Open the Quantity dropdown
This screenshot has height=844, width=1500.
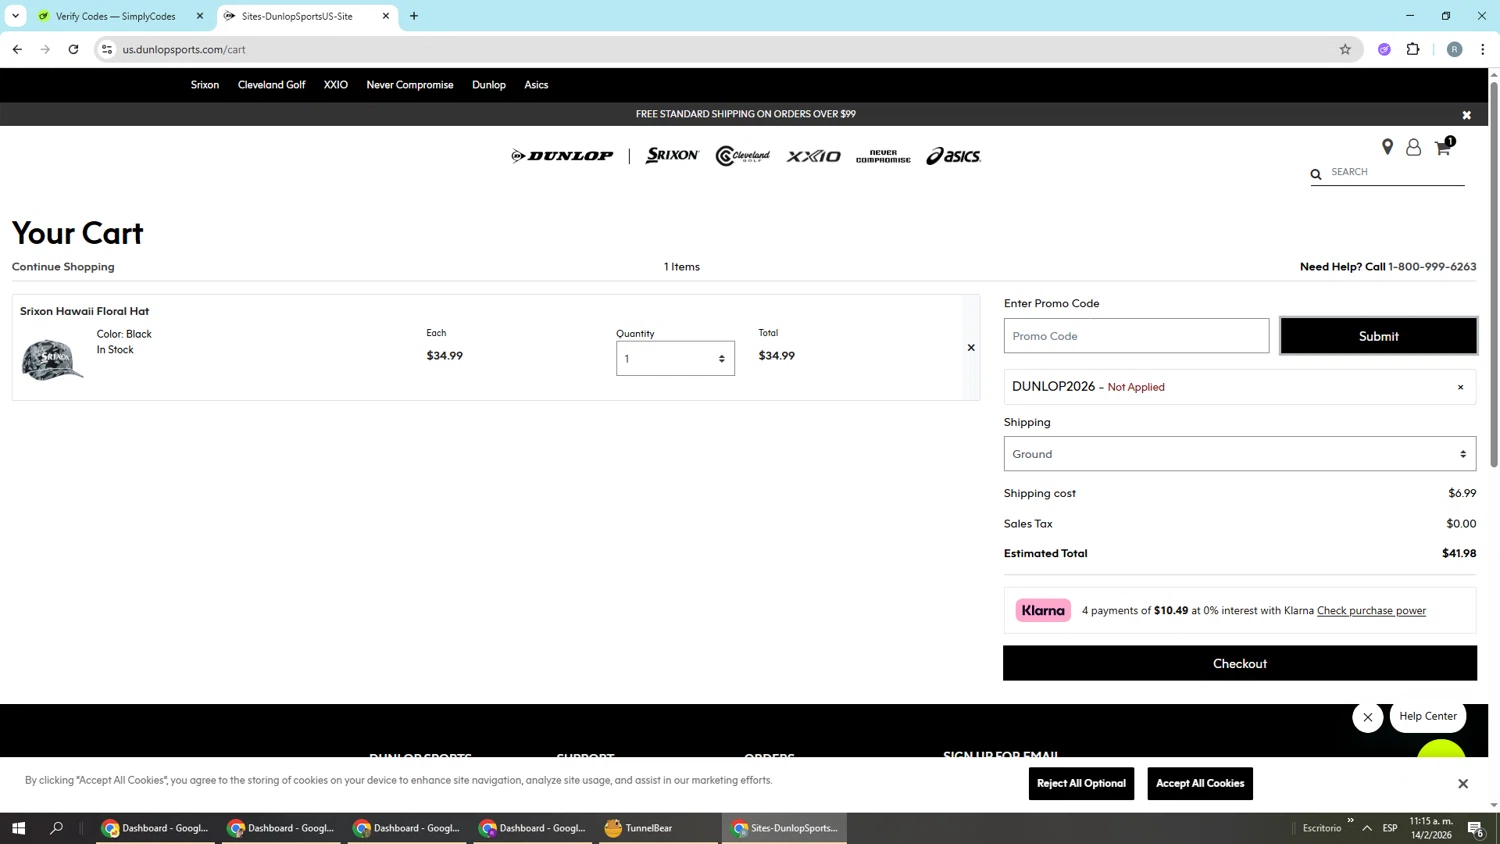(675, 358)
